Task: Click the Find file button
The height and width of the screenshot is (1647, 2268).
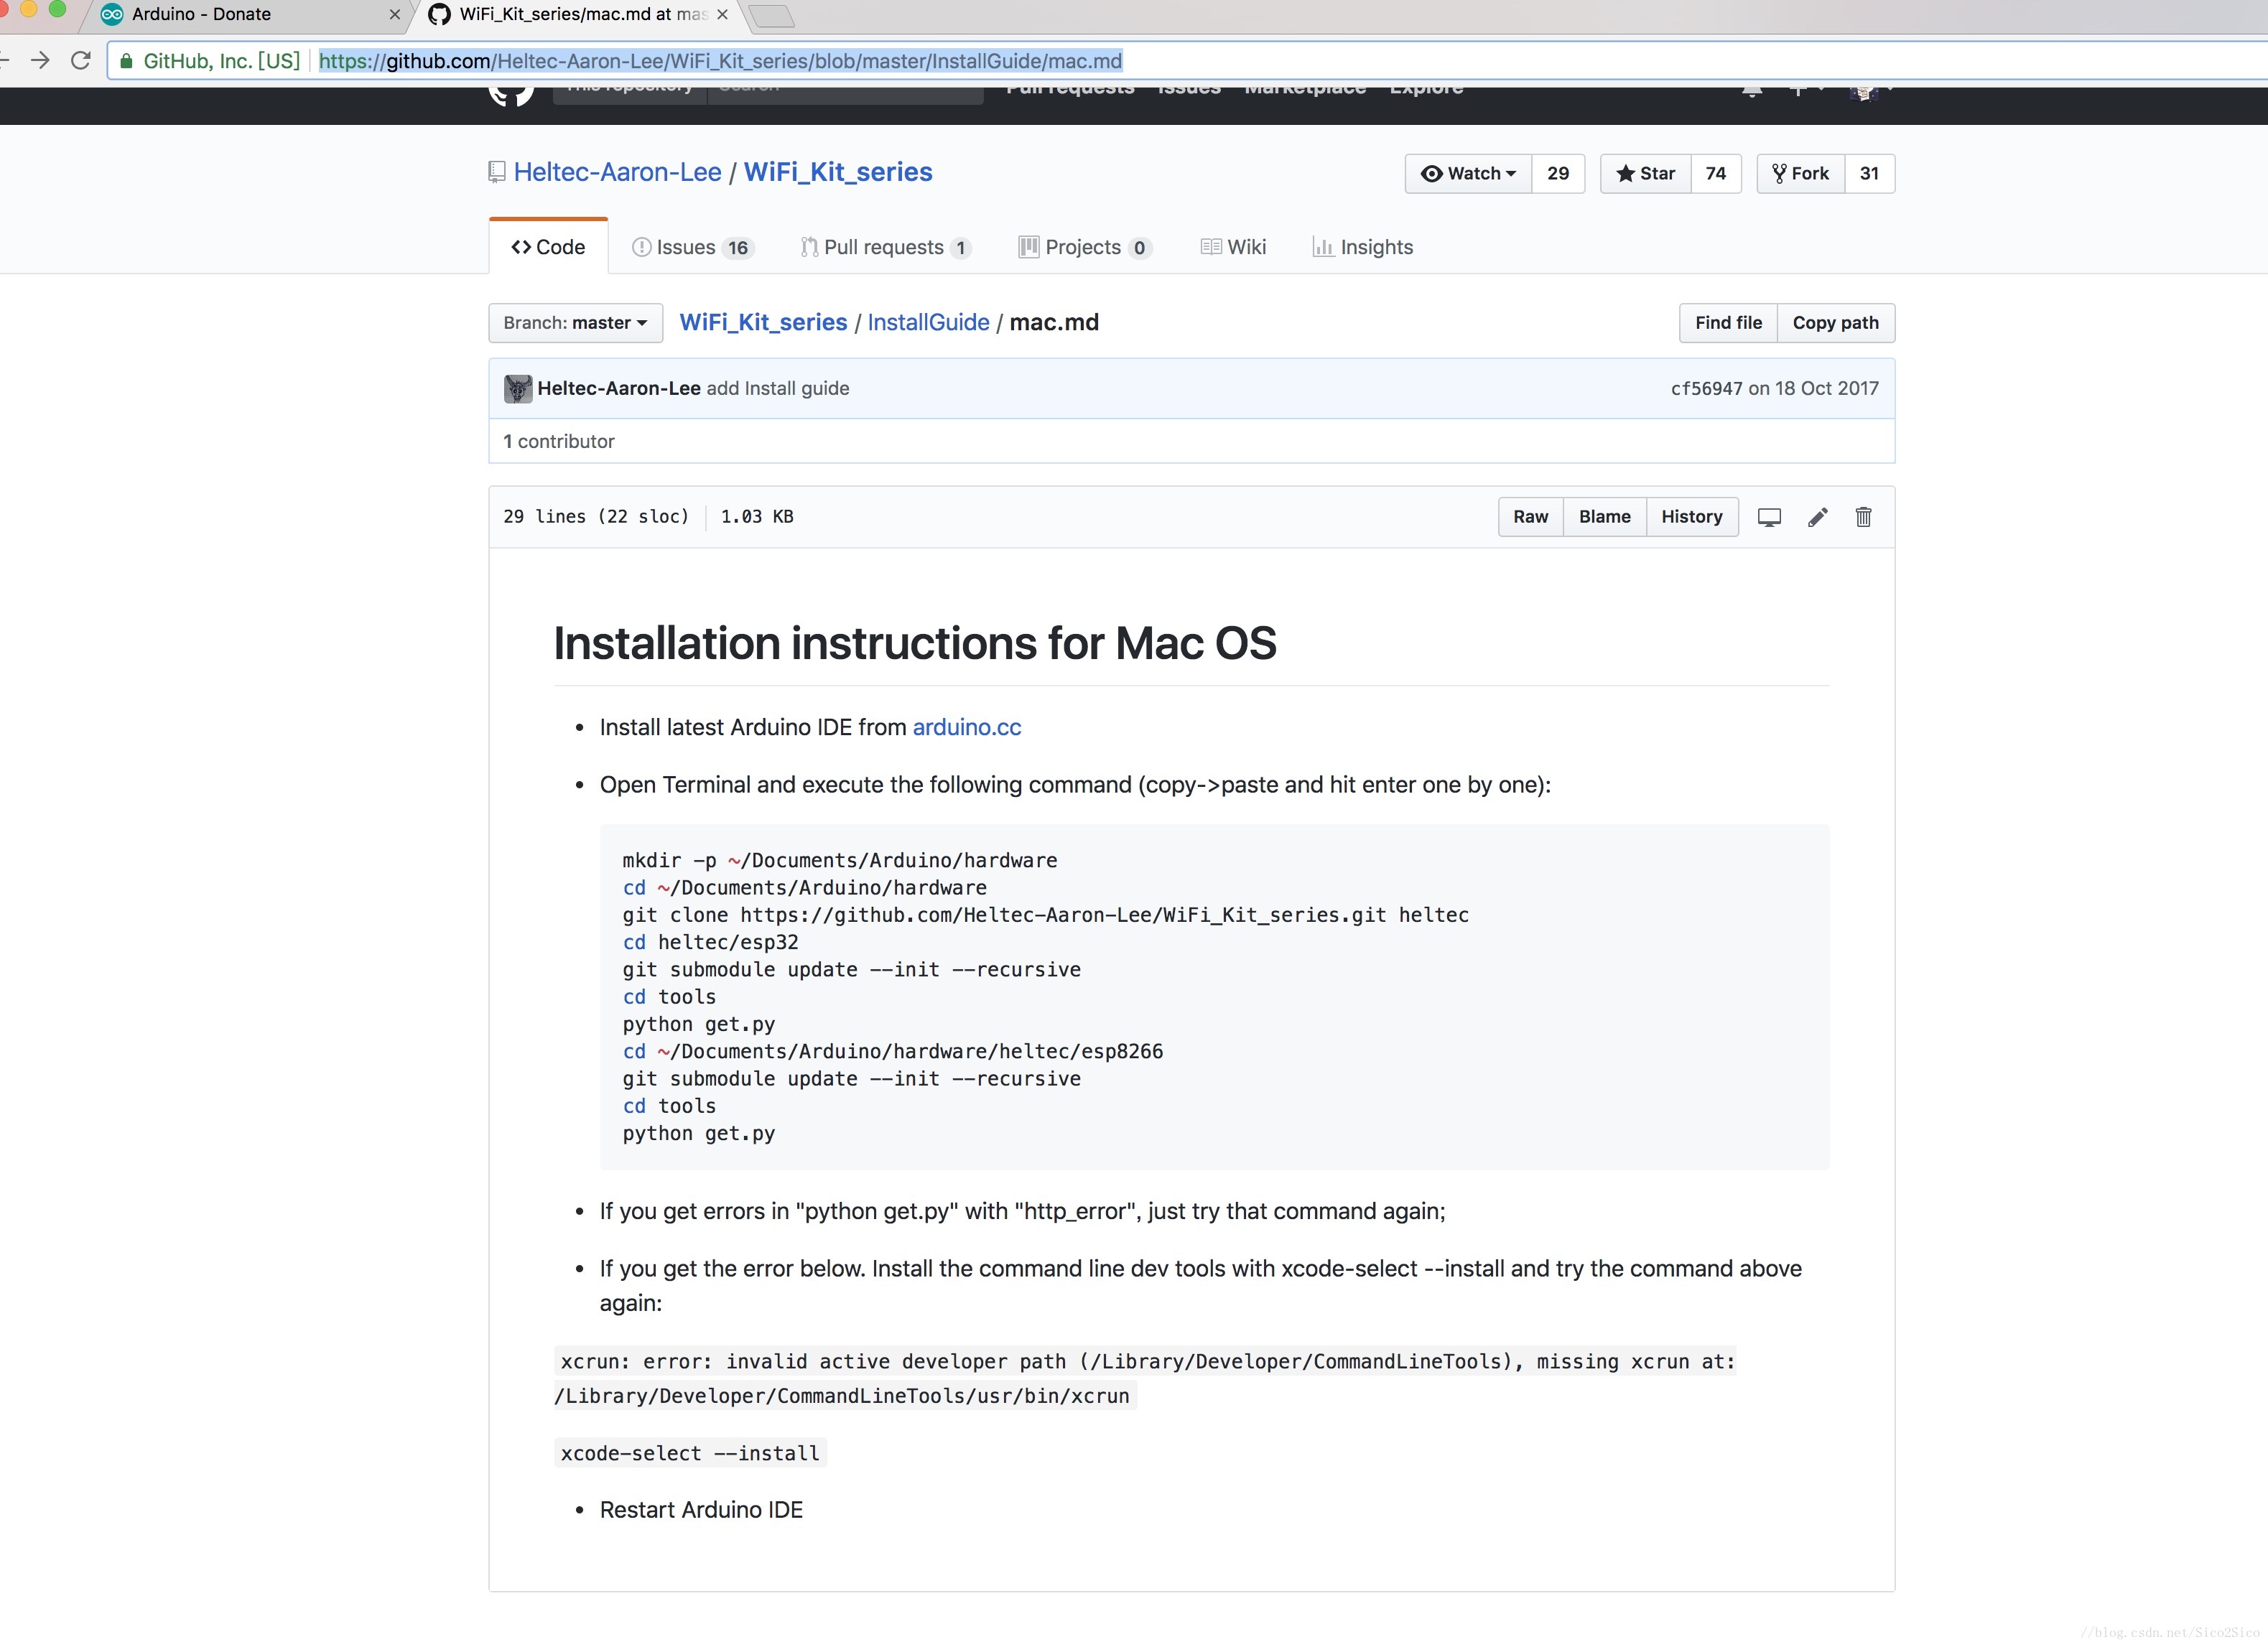Action: pos(1727,322)
